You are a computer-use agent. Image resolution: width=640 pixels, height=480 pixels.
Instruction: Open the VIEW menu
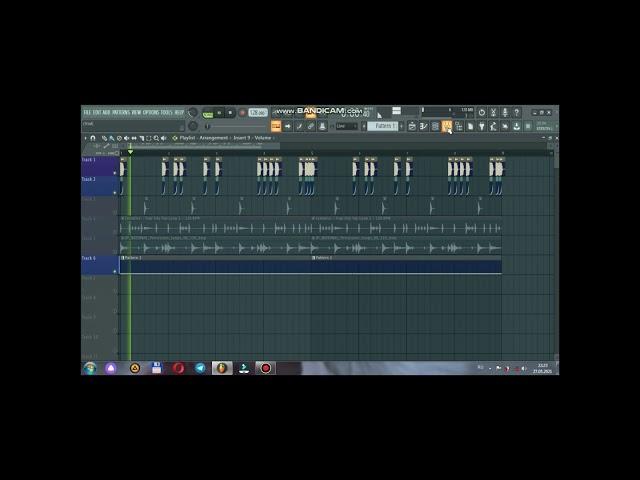click(x=136, y=112)
